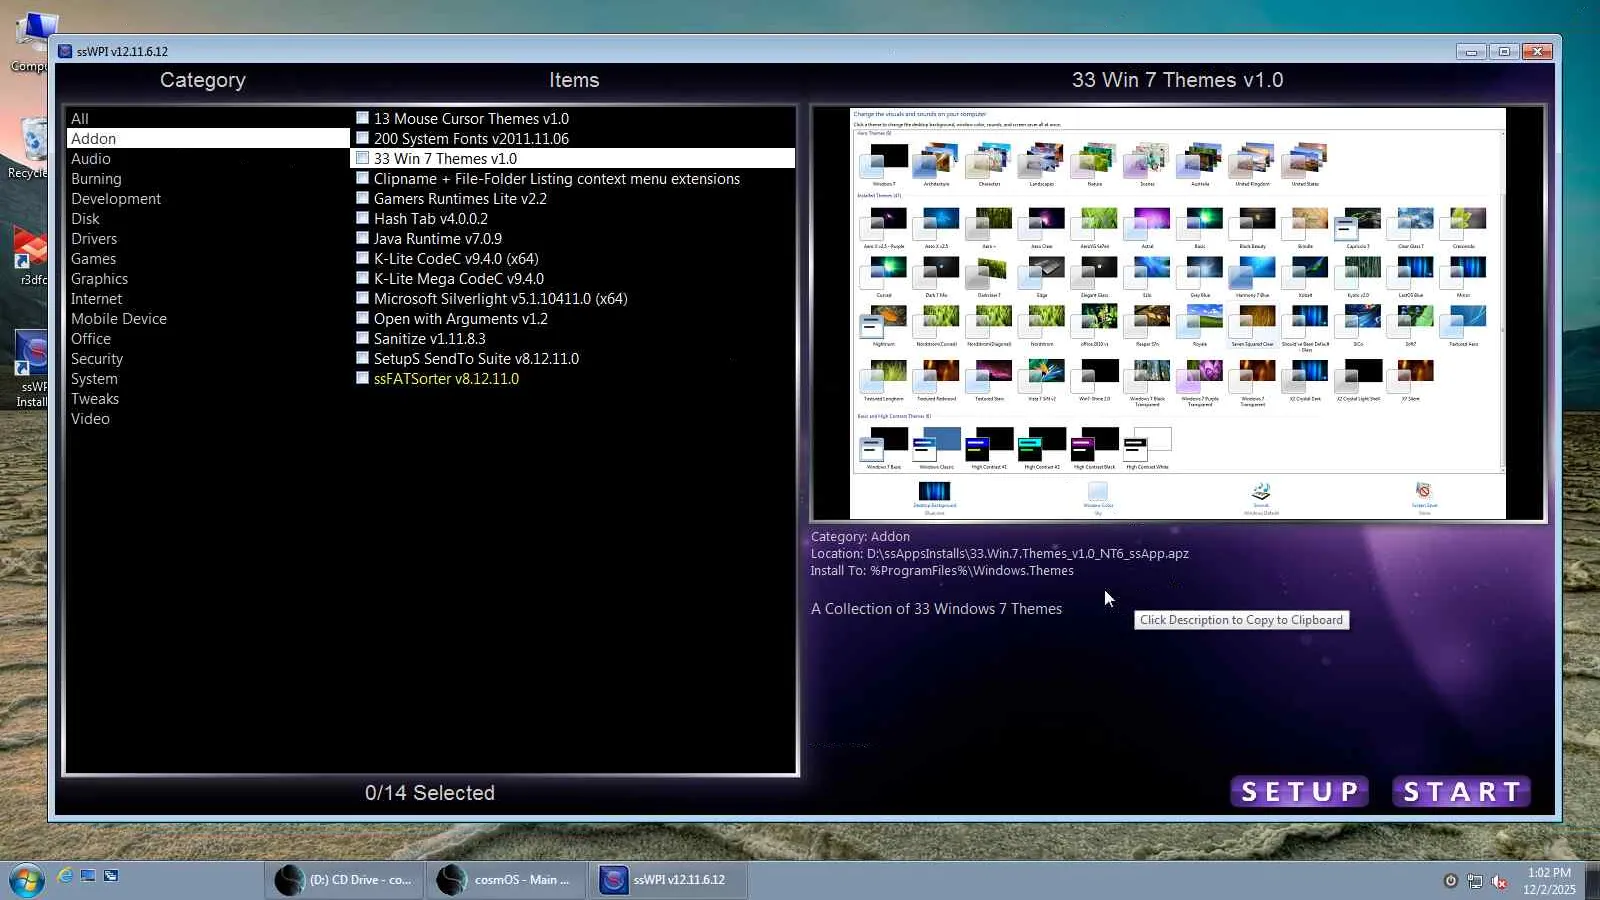The width and height of the screenshot is (1600, 900).
Task: Show the Disk category items
Action: point(208,219)
